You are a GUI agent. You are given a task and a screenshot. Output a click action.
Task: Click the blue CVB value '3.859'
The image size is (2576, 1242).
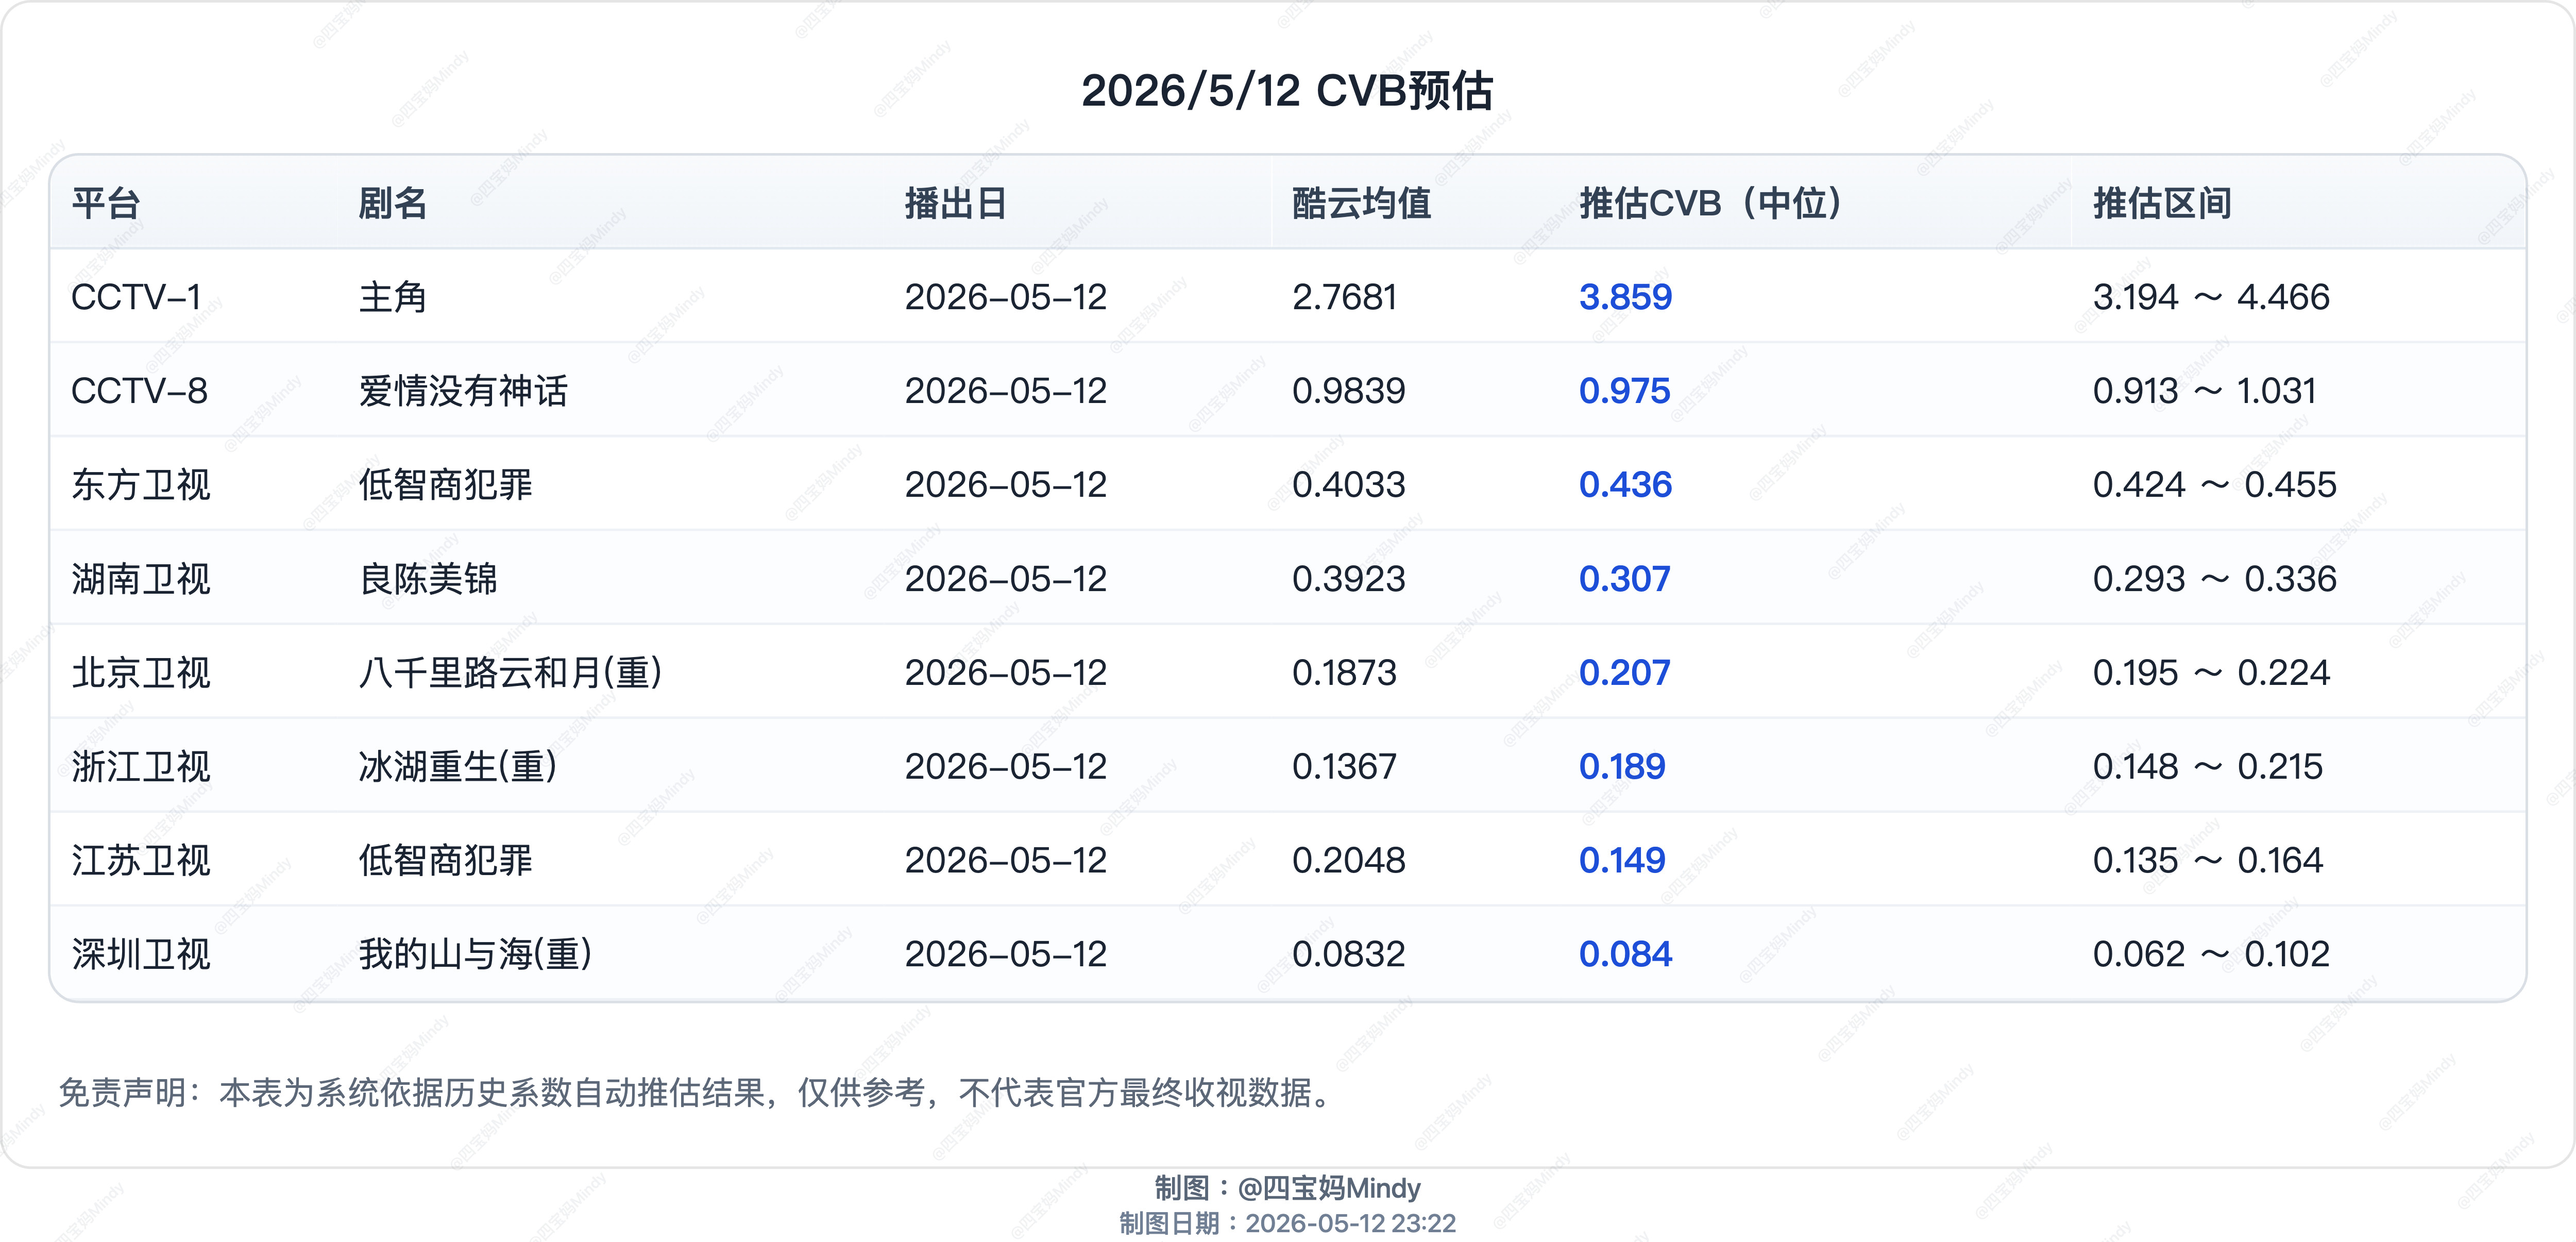[1626, 297]
